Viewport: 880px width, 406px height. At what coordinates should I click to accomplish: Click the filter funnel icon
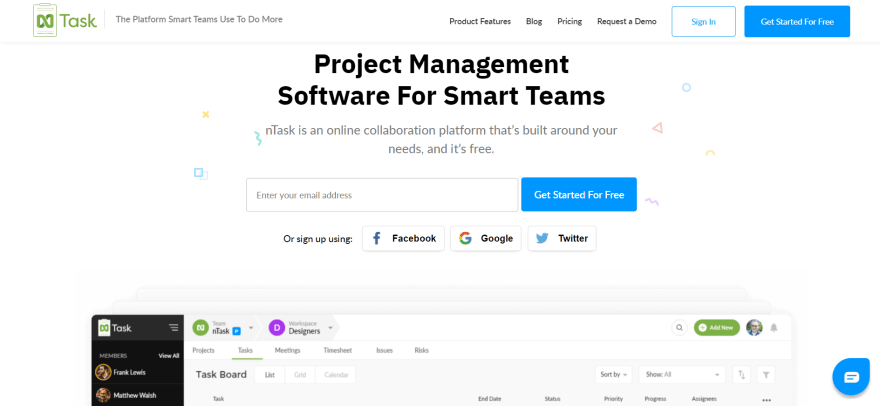[x=766, y=375]
